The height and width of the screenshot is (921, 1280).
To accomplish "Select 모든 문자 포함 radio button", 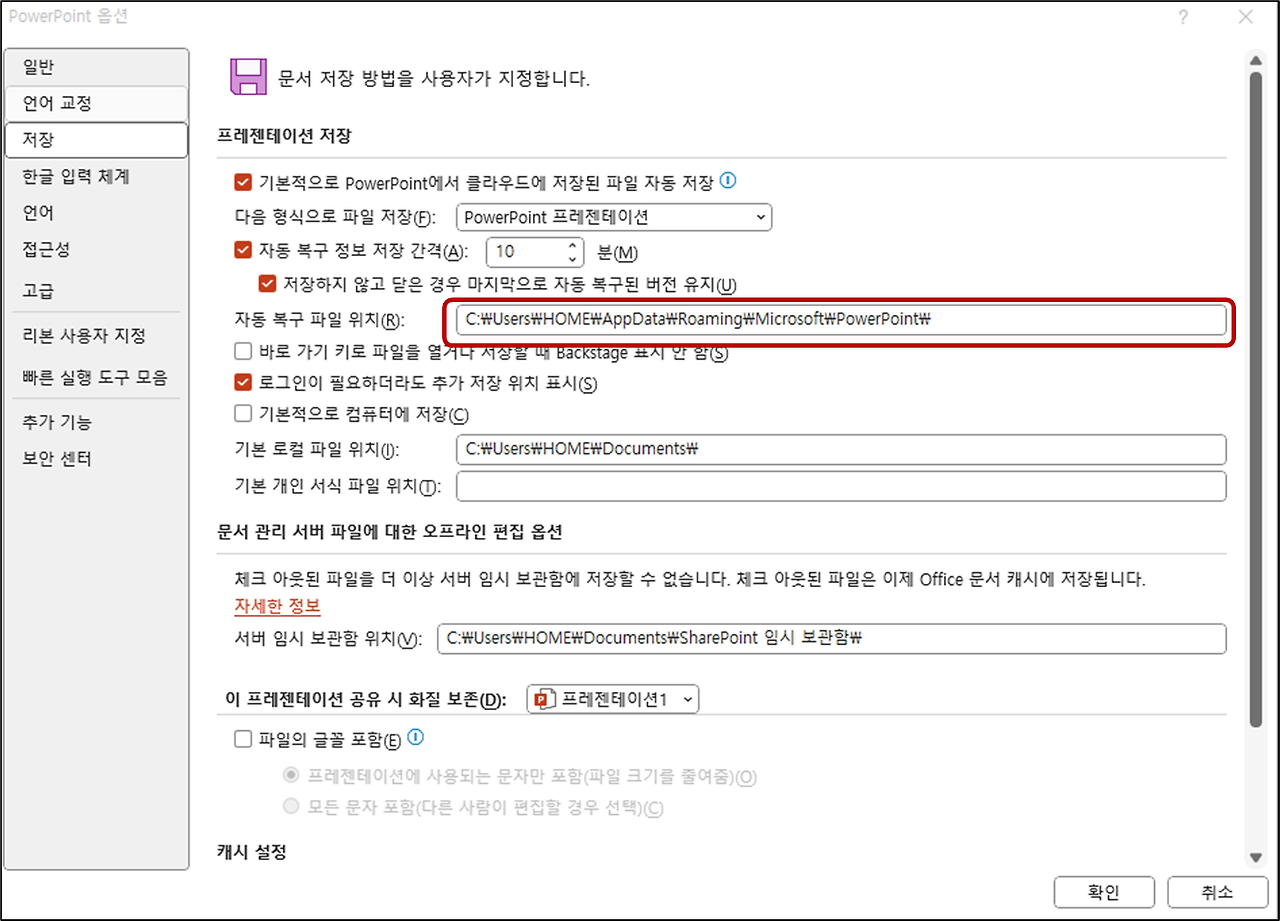I will click(291, 807).
